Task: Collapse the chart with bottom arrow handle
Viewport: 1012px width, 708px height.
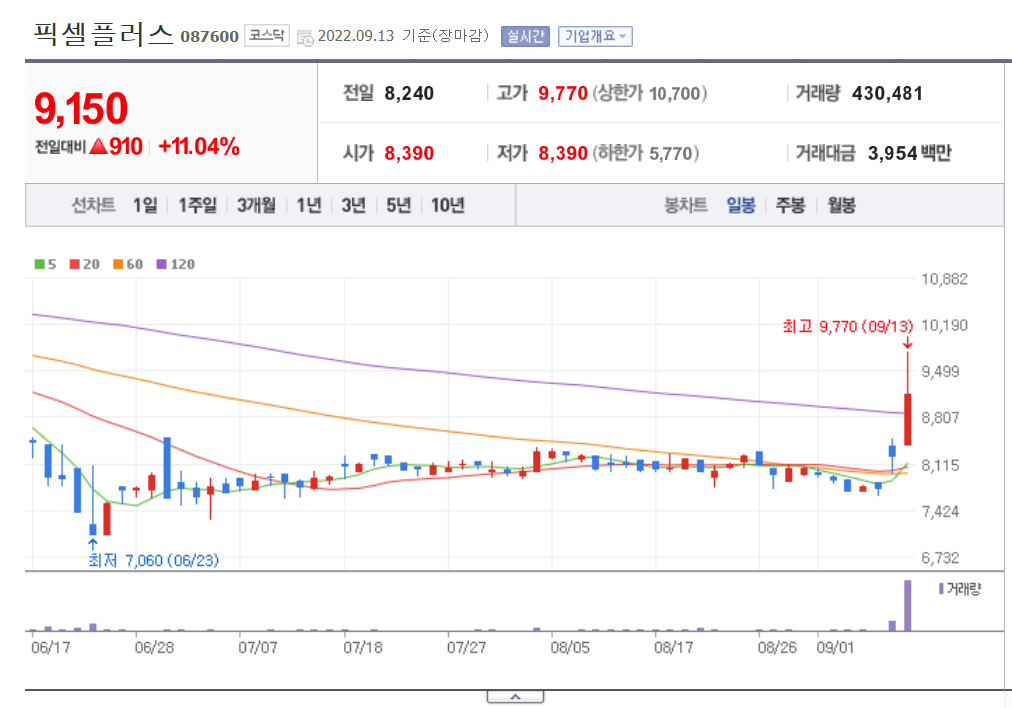Action: pyautogui.click(x=515, y=697)
